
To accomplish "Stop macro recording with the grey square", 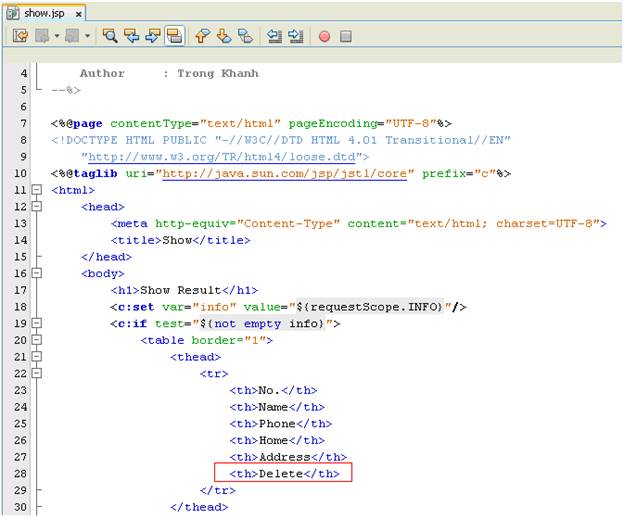I will click(345, 37).
